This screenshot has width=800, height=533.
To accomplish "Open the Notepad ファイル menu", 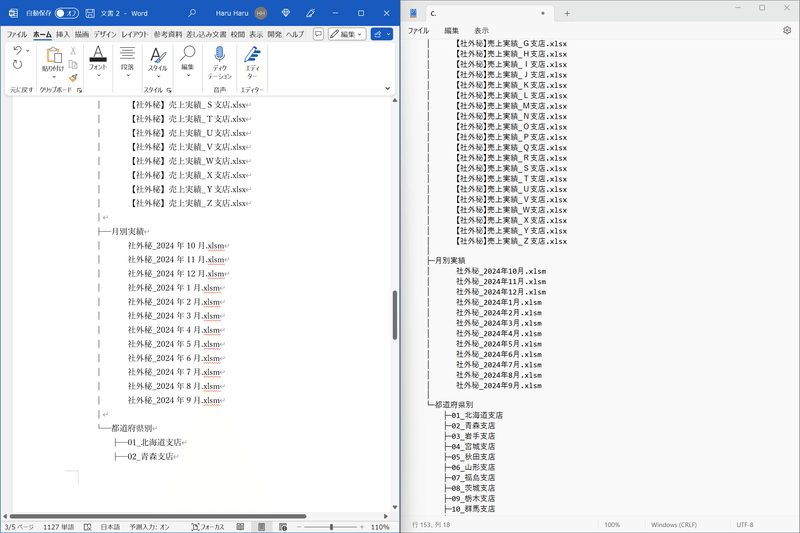I will tap(418, 31).
